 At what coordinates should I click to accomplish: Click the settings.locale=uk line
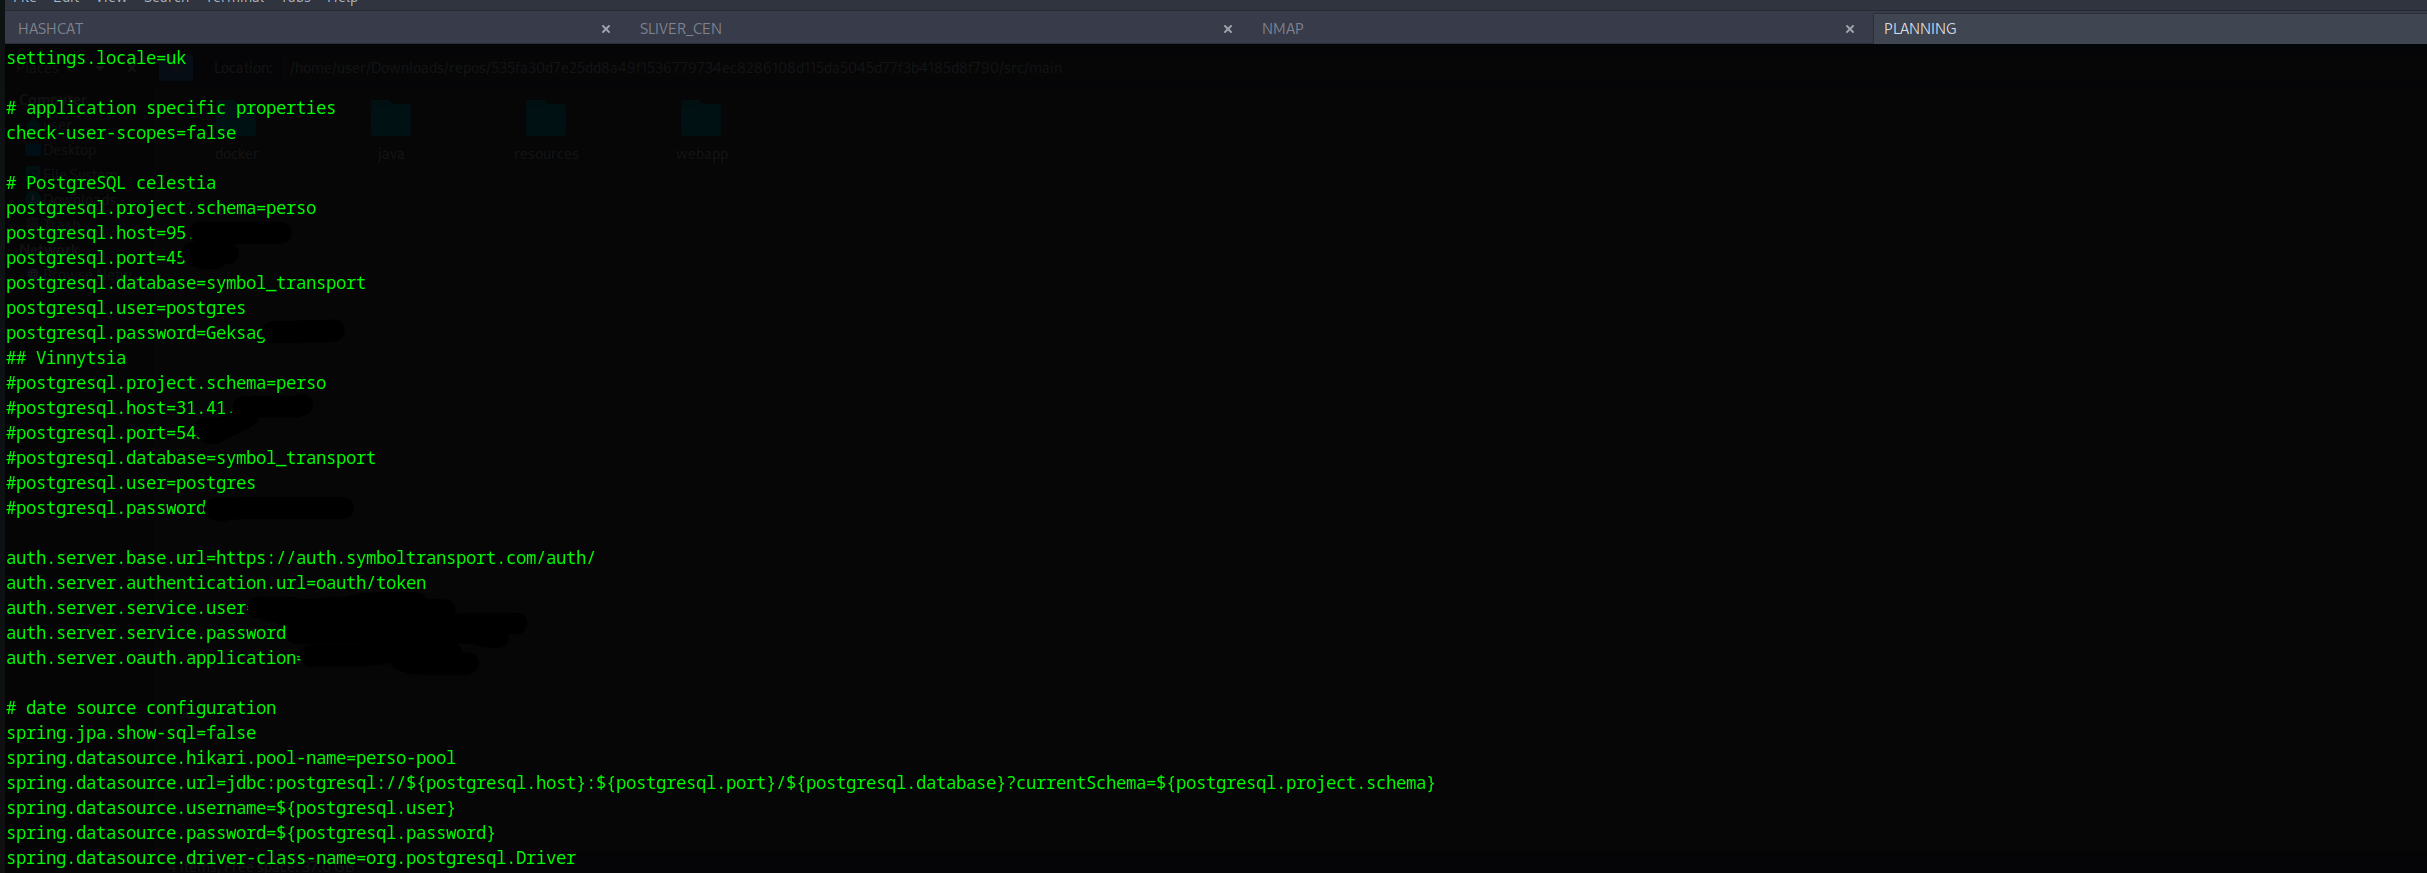96,58
